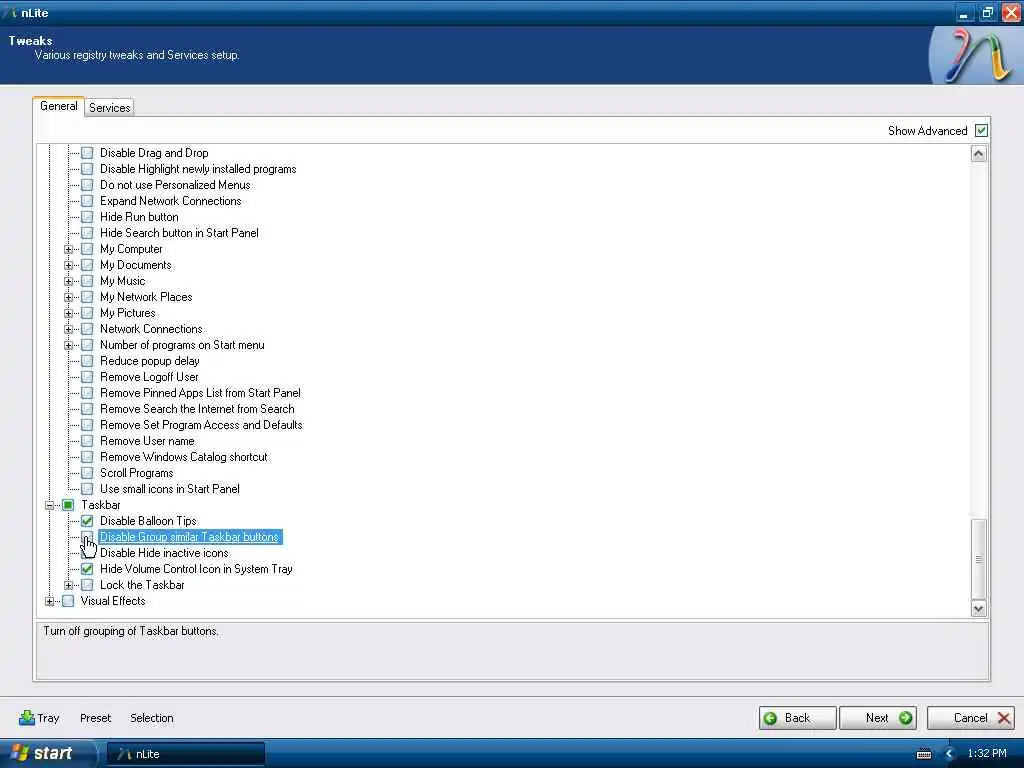Click the Tray label
Screen dimensions: 1024x768
[48, 718]
